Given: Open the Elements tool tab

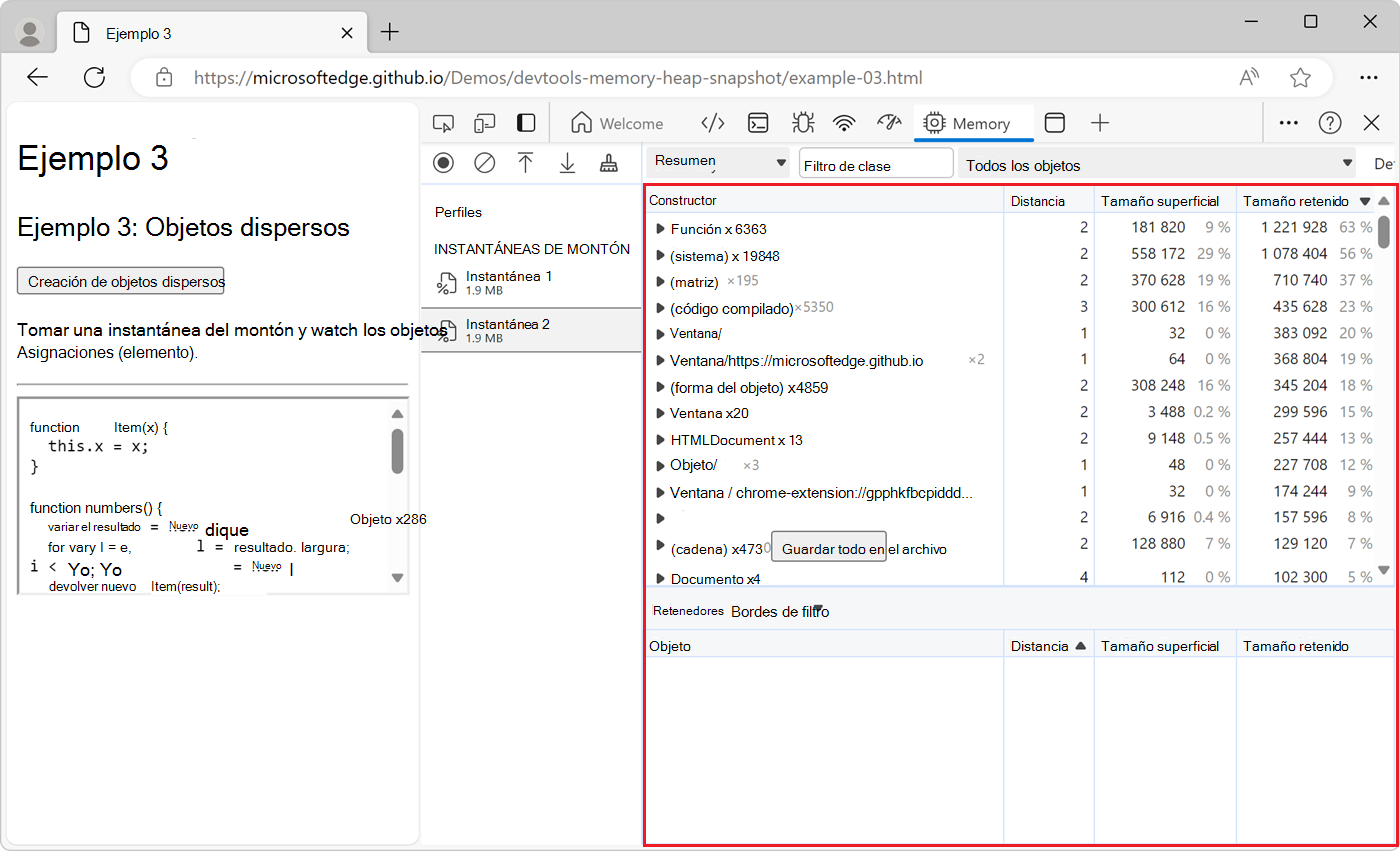Looking at the screenshot, I should 712,123.
